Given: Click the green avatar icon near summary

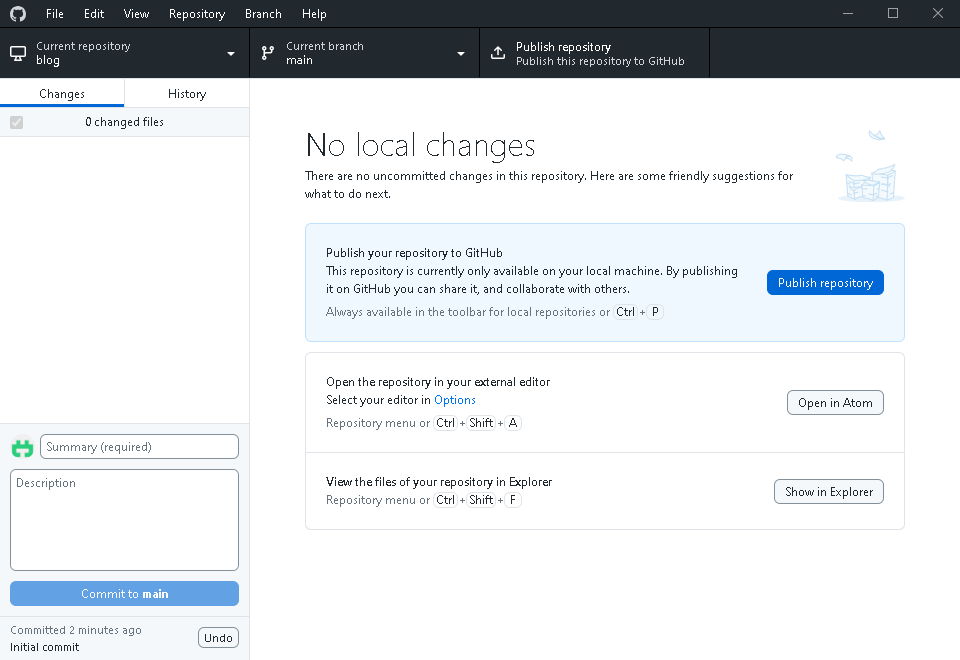Looking at the screenshot, I should point(22,448).
